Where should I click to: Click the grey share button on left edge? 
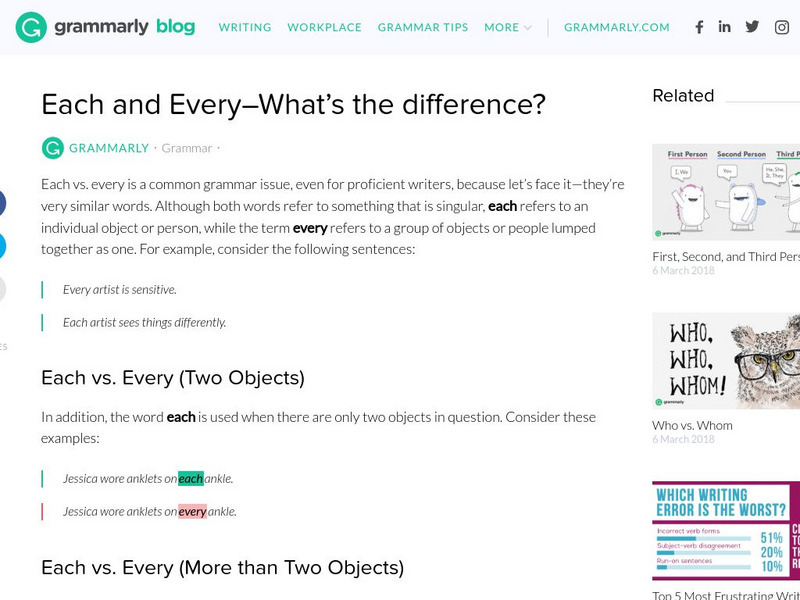point(2,288)
